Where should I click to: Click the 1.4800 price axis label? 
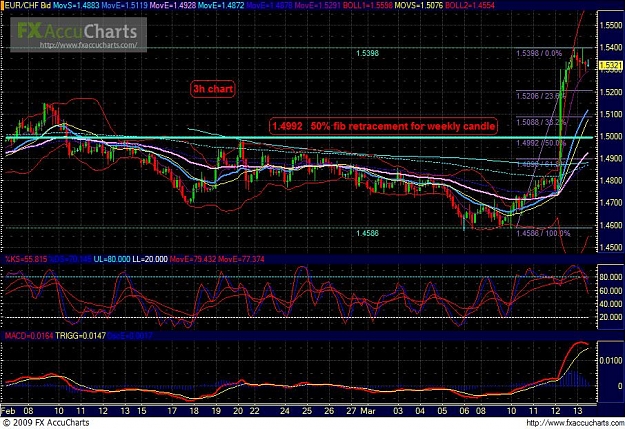point(611,181)
